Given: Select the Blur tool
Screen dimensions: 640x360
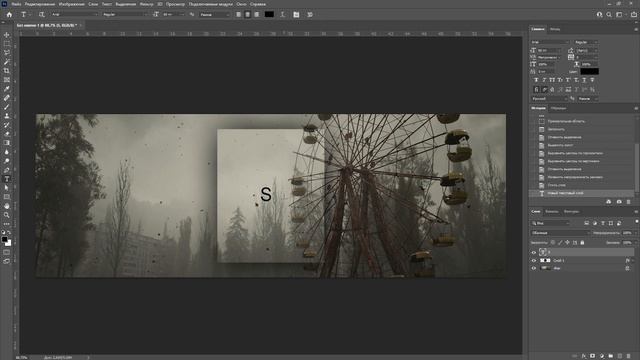Looking at the screenshot, I should coord(7,152).
